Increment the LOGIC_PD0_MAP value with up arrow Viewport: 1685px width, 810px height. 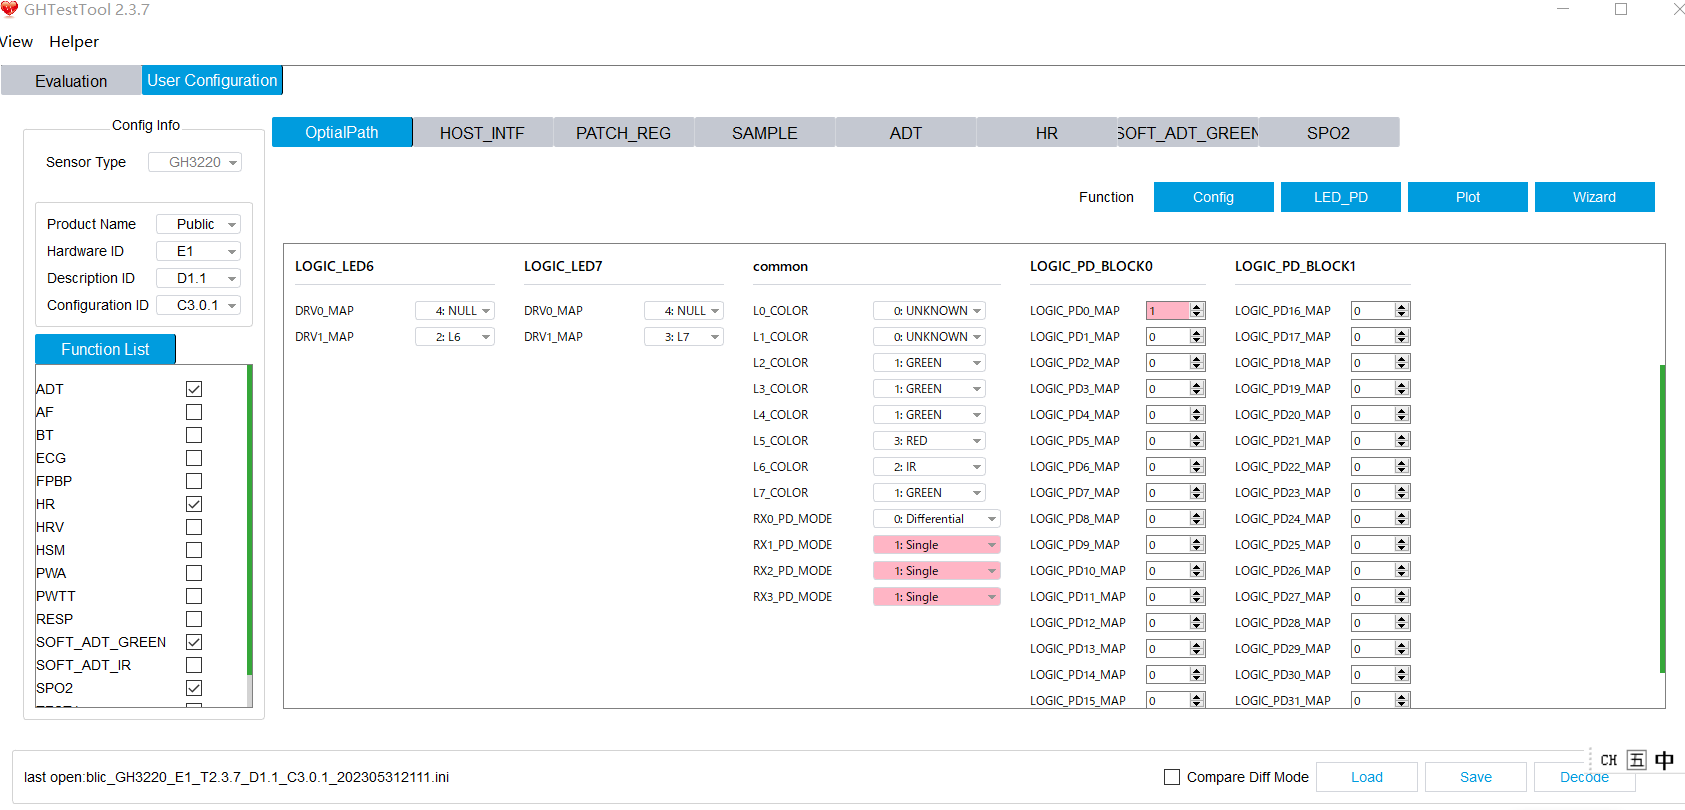coord(1197,307)
